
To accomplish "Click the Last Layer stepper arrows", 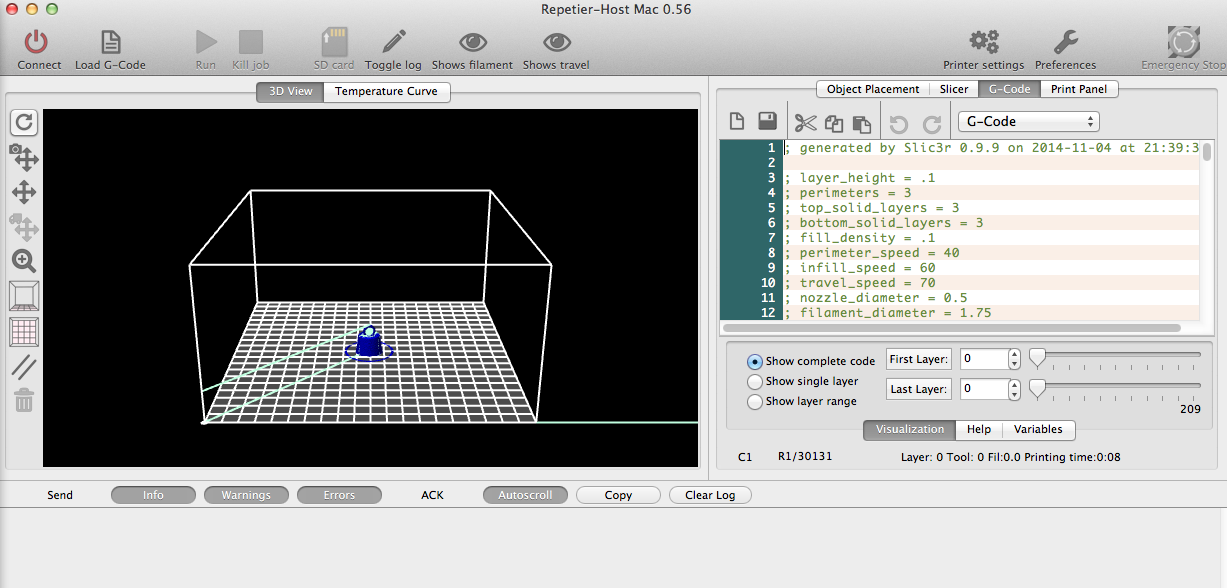I will tap(1015, 389).
